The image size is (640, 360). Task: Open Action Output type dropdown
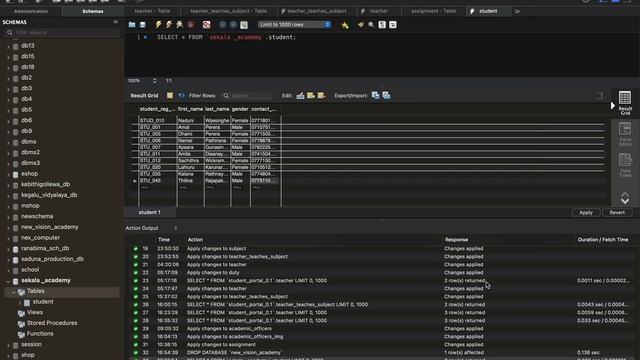tap(176, 228)
